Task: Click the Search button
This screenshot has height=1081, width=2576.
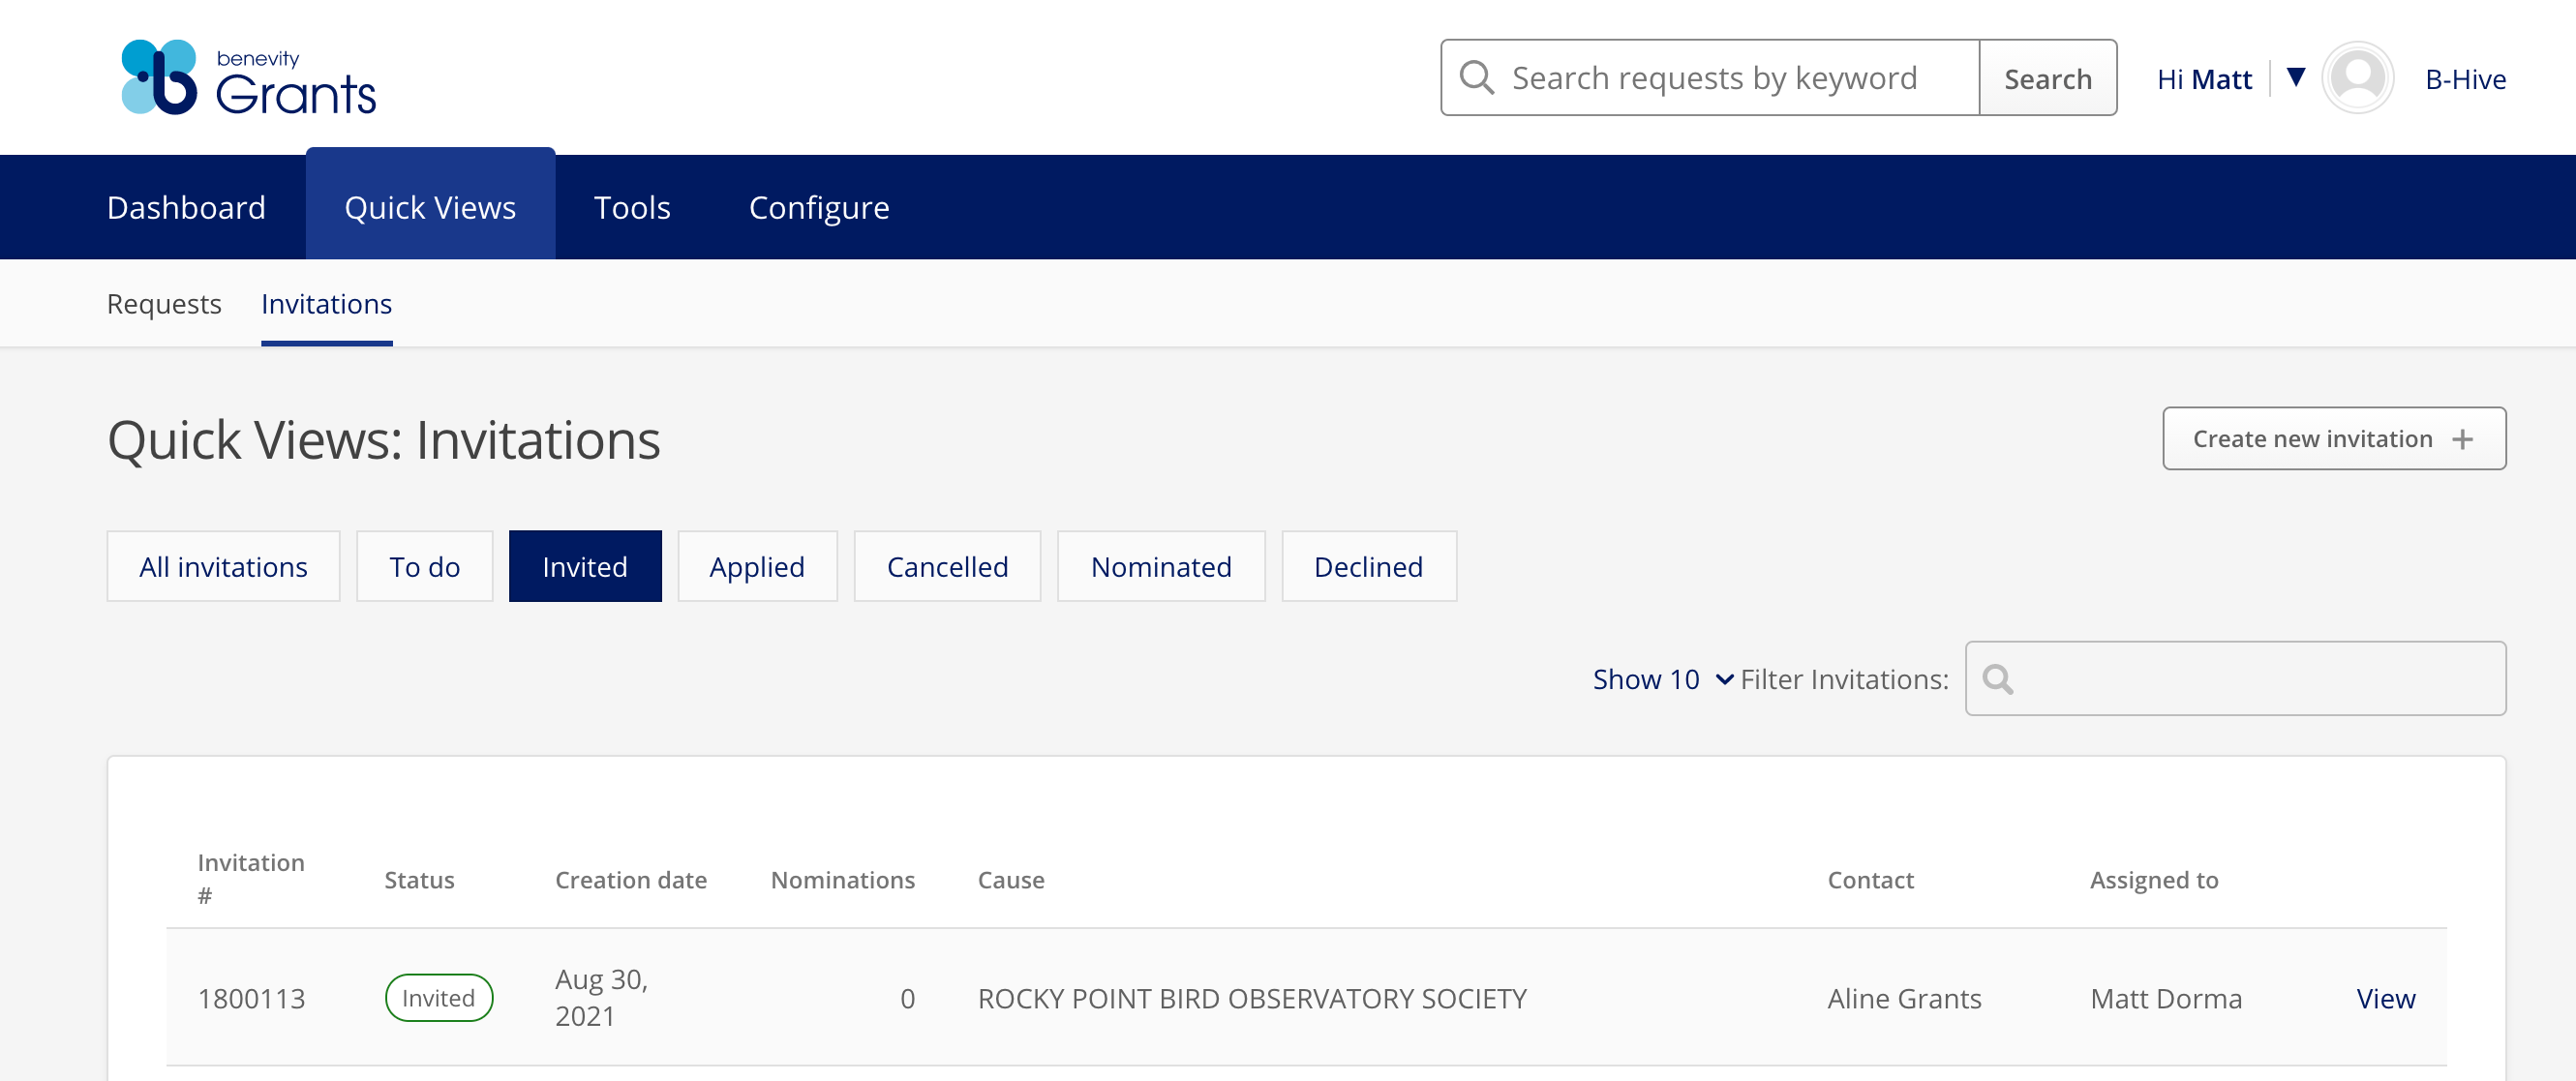Action: pyautogui.click(x=2048, y=78)
